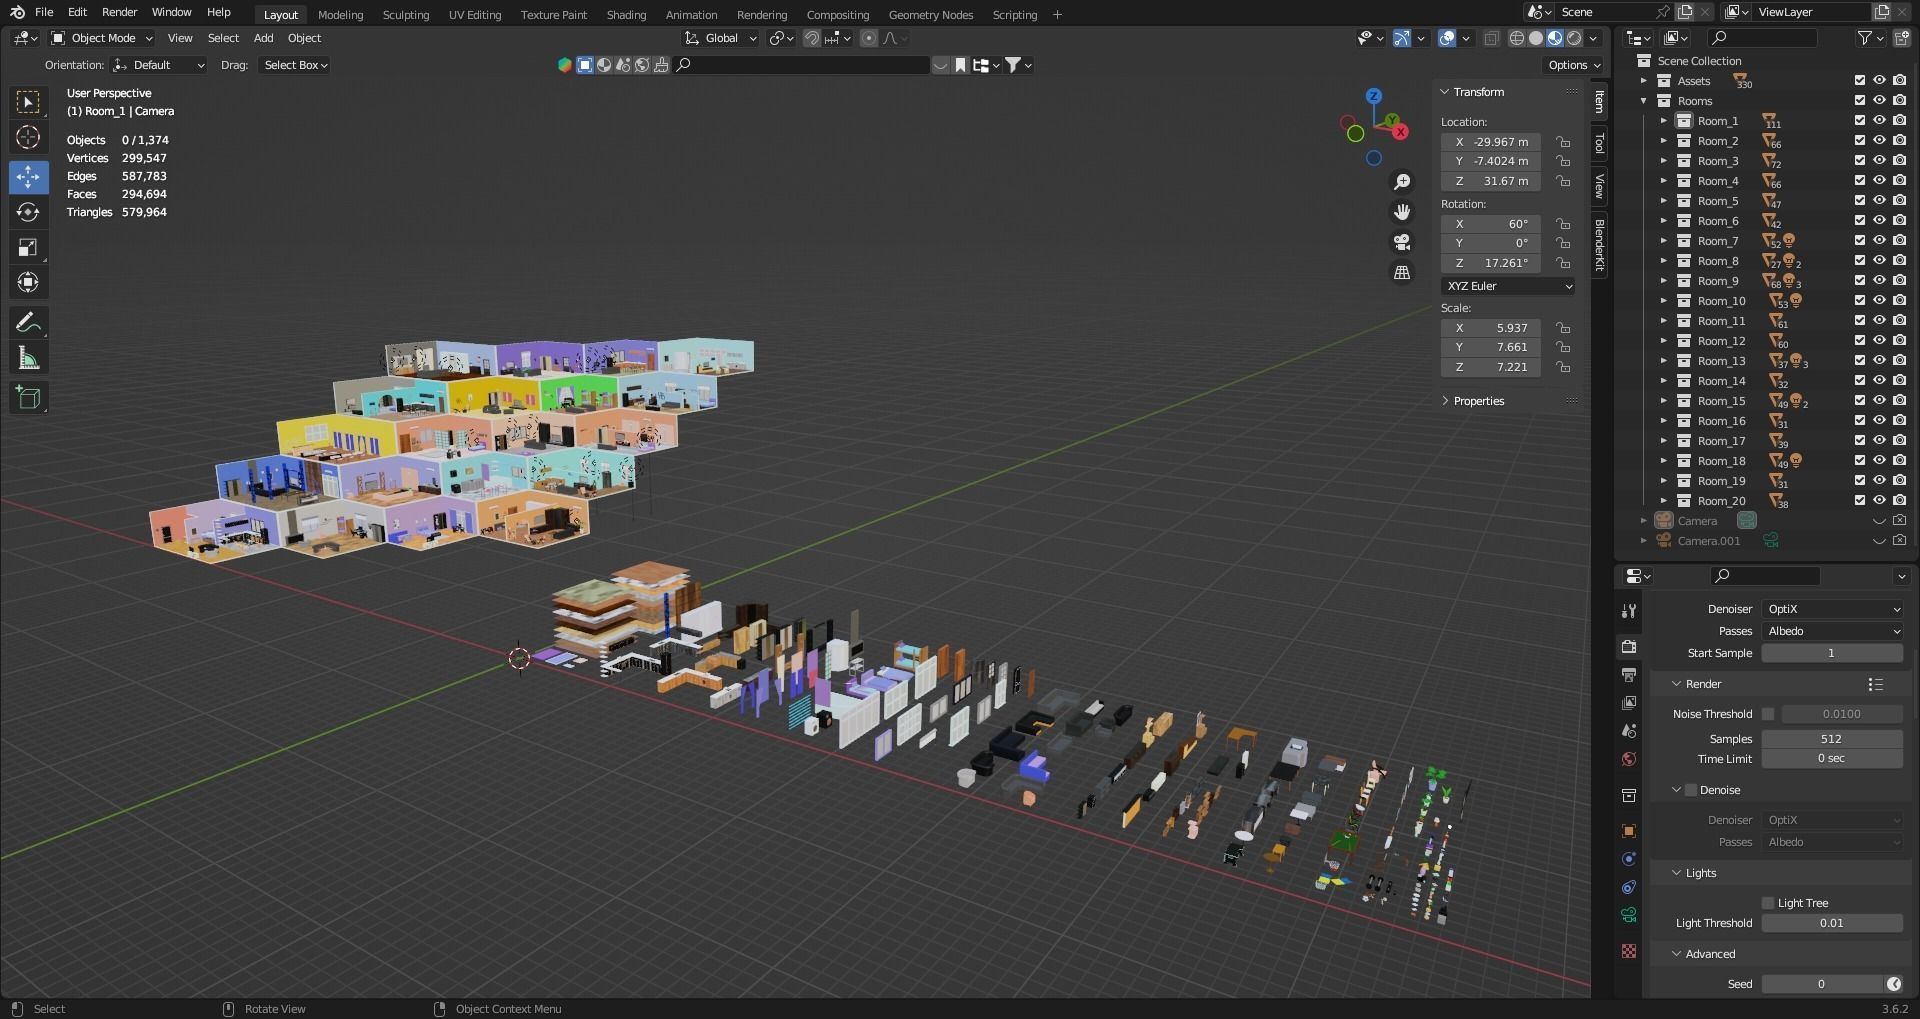1920x1019 pixels.
Task: Enable the Denoise checkbox
Action: 1691,790
